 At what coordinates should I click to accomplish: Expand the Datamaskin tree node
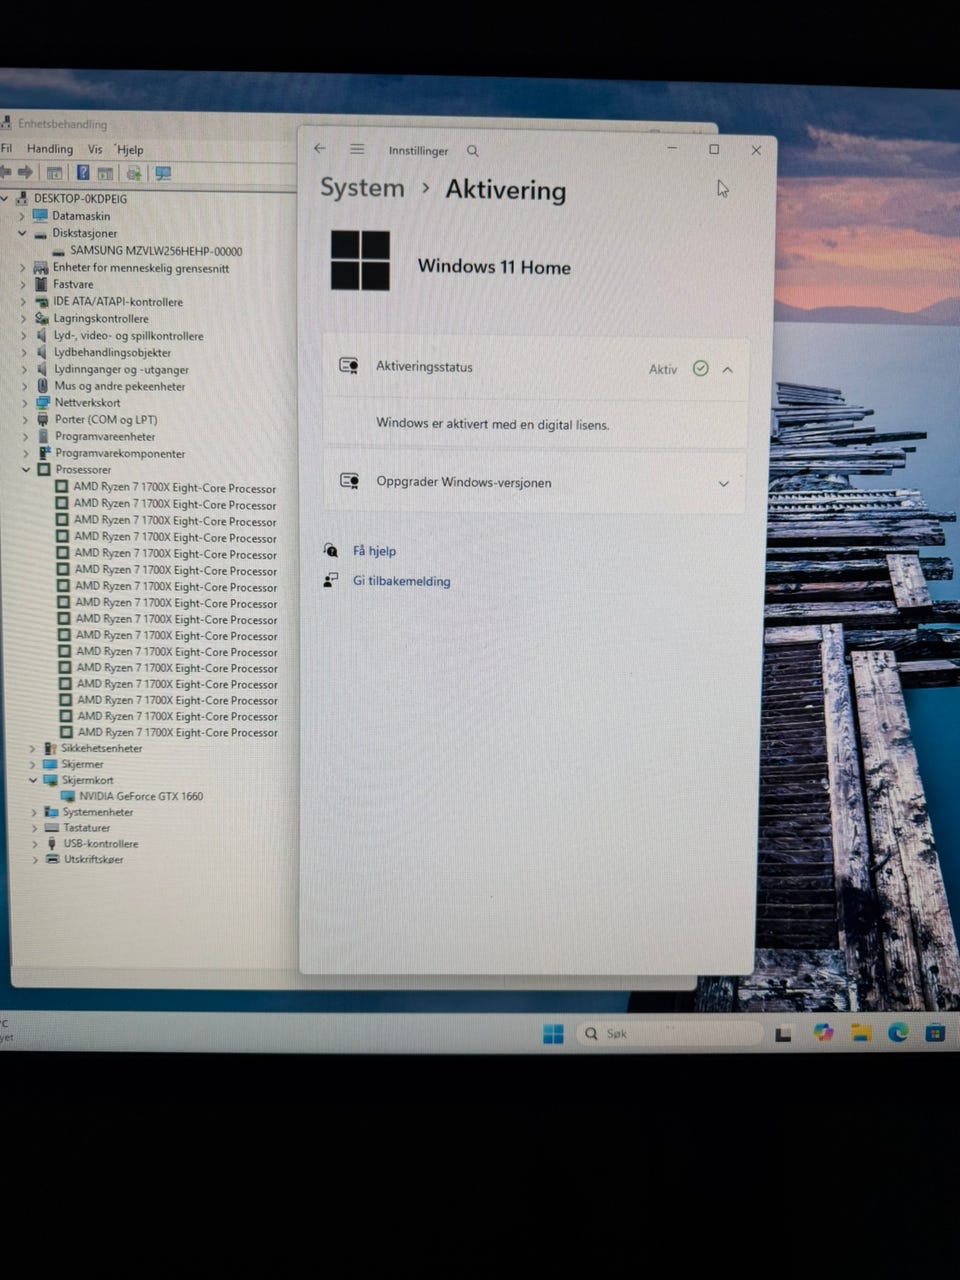tap(22, 216)
